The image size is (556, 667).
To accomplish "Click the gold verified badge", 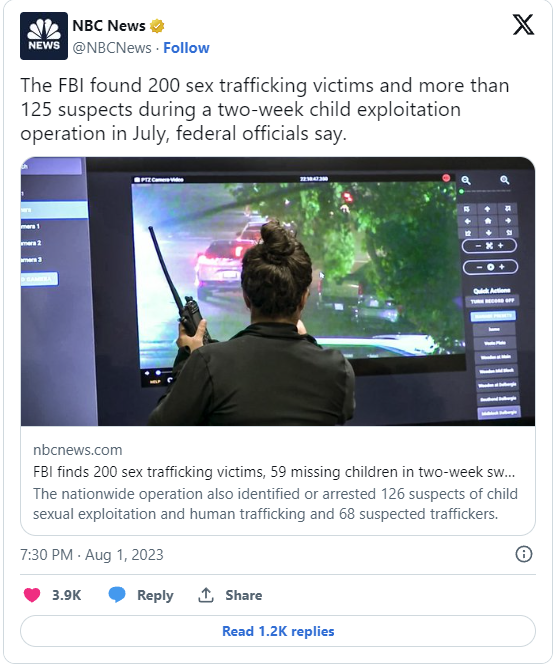I will [x=157, y=26].
